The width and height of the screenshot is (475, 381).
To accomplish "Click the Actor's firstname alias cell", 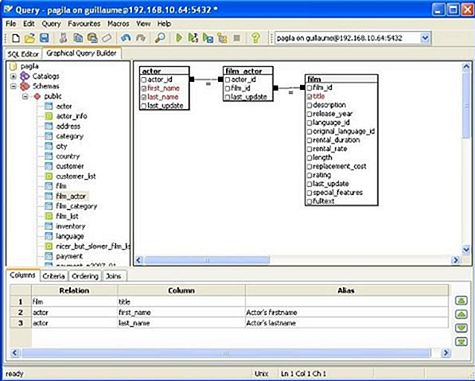I will point(347,312).
